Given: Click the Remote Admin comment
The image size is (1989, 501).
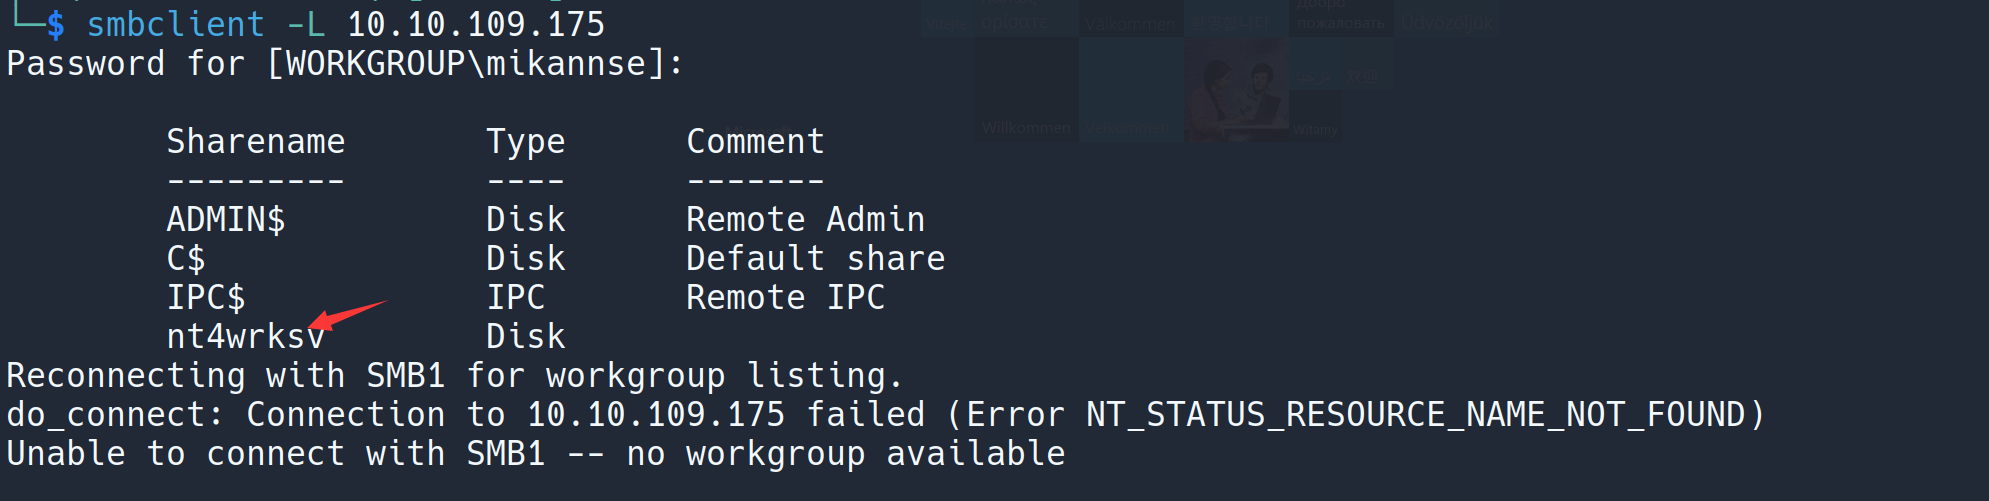Looking at the screenshot, I should coord(805,220).
